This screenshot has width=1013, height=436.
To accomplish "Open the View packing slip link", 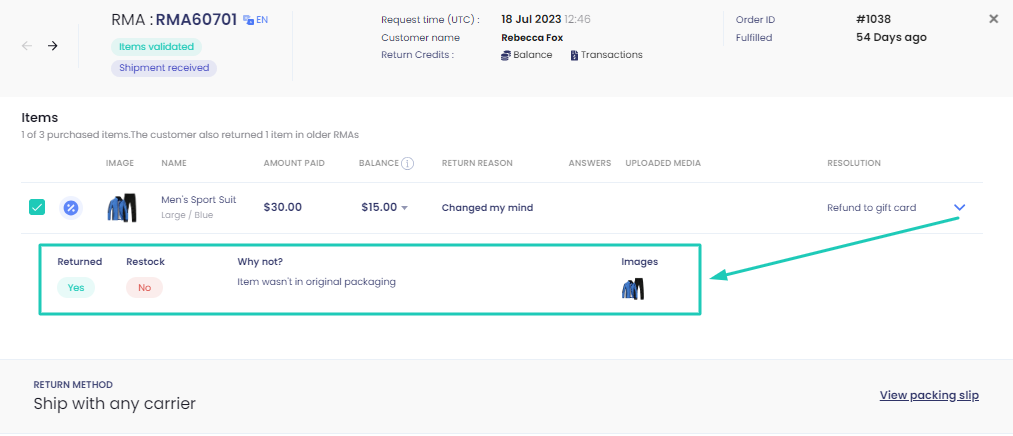I will pyautogui.click(x=929, y=395).
